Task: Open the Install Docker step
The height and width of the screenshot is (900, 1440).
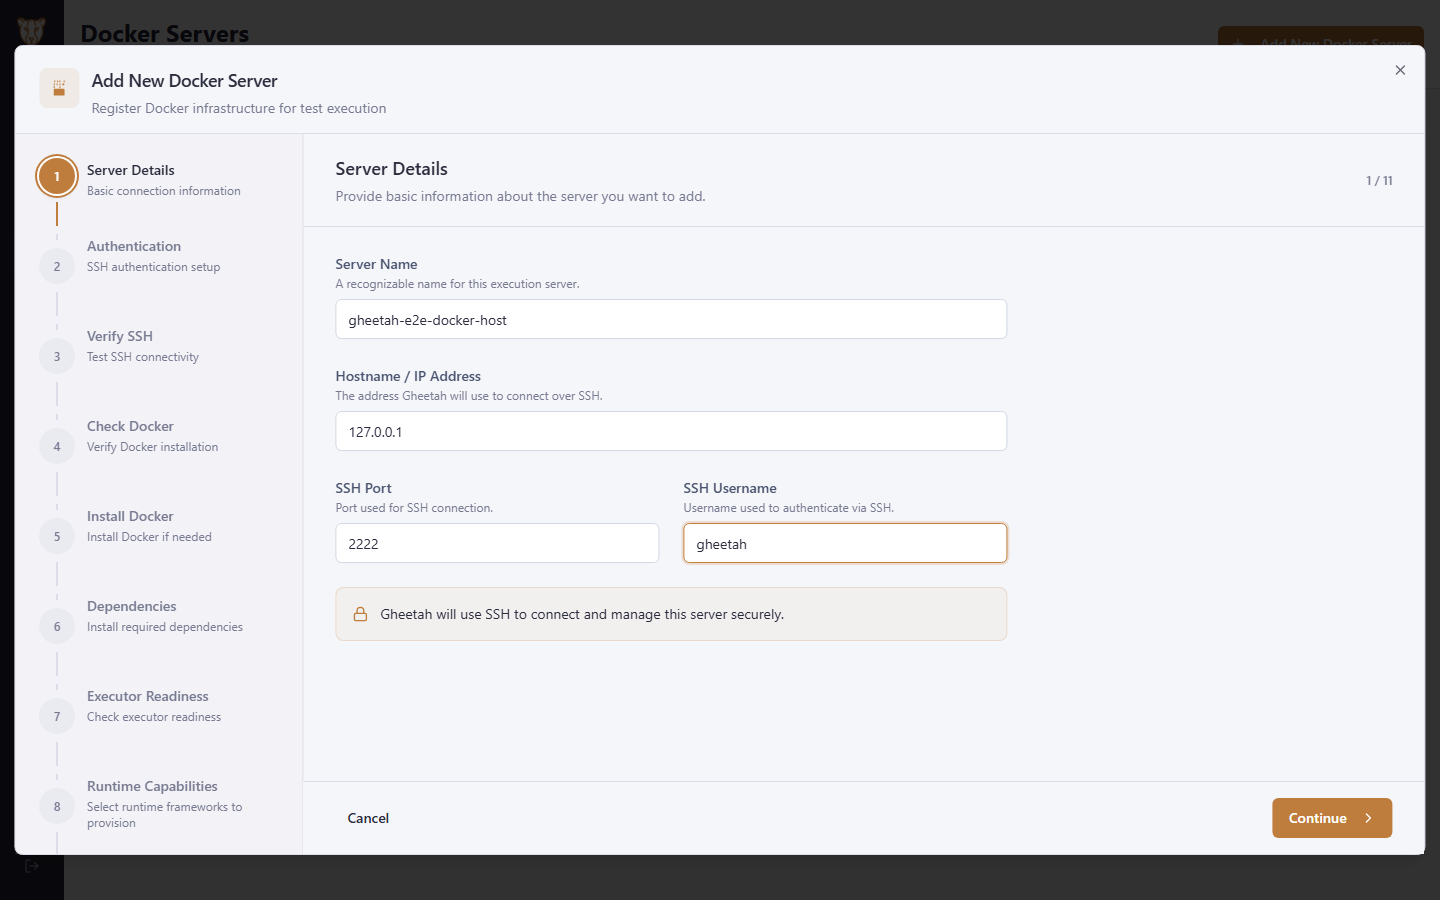Action: tap(130, 516)
